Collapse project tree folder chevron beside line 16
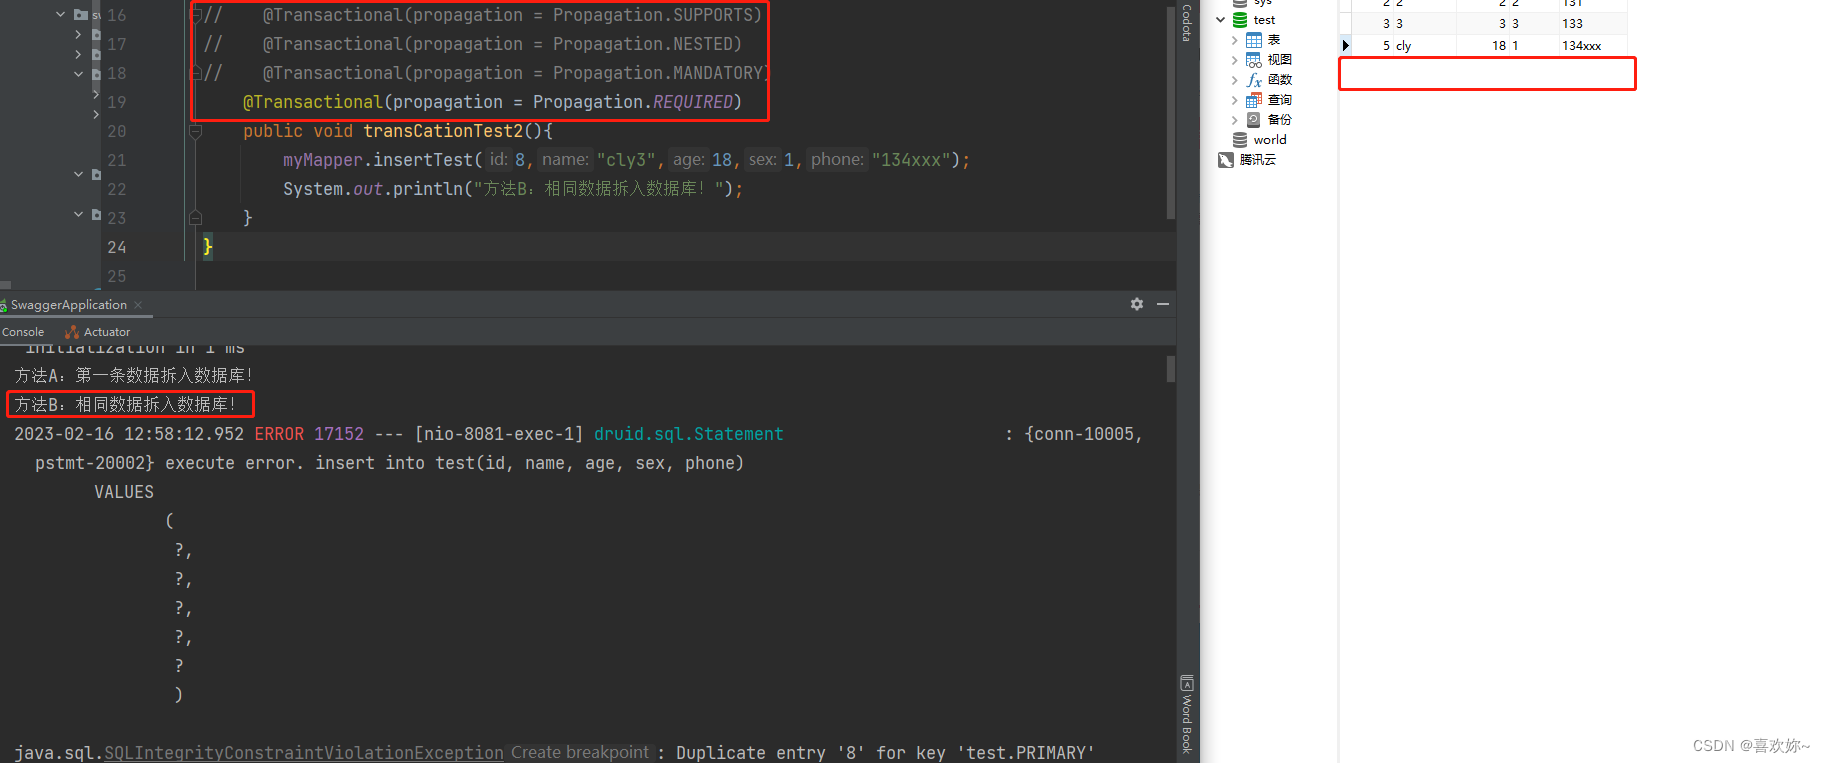This screenshot has height=763, width=1825. 61,15
